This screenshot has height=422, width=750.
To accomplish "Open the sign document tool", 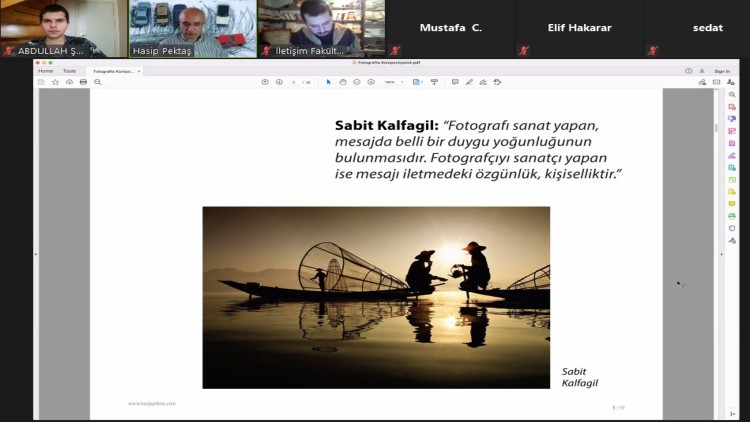I will [483, 82].
